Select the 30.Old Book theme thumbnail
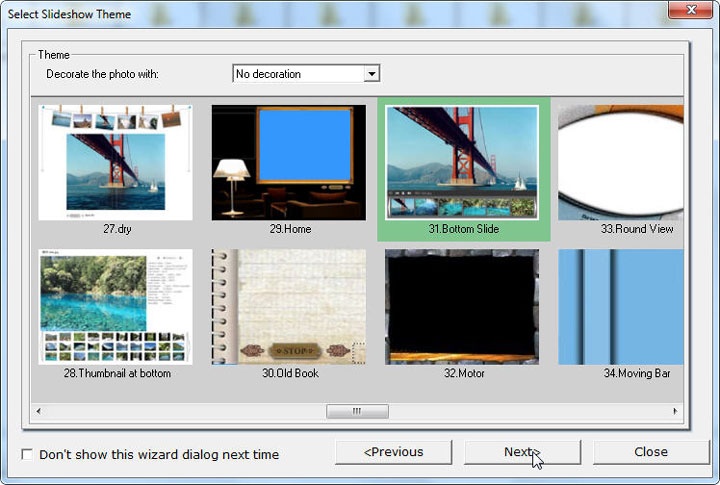Image resolution: width=720 pixels, height=485 pixels. pos(291,306)
